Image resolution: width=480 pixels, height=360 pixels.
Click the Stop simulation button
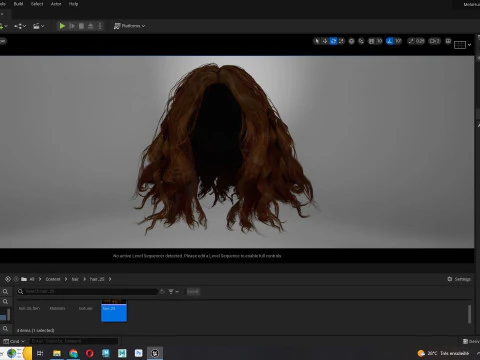point(81,26)
